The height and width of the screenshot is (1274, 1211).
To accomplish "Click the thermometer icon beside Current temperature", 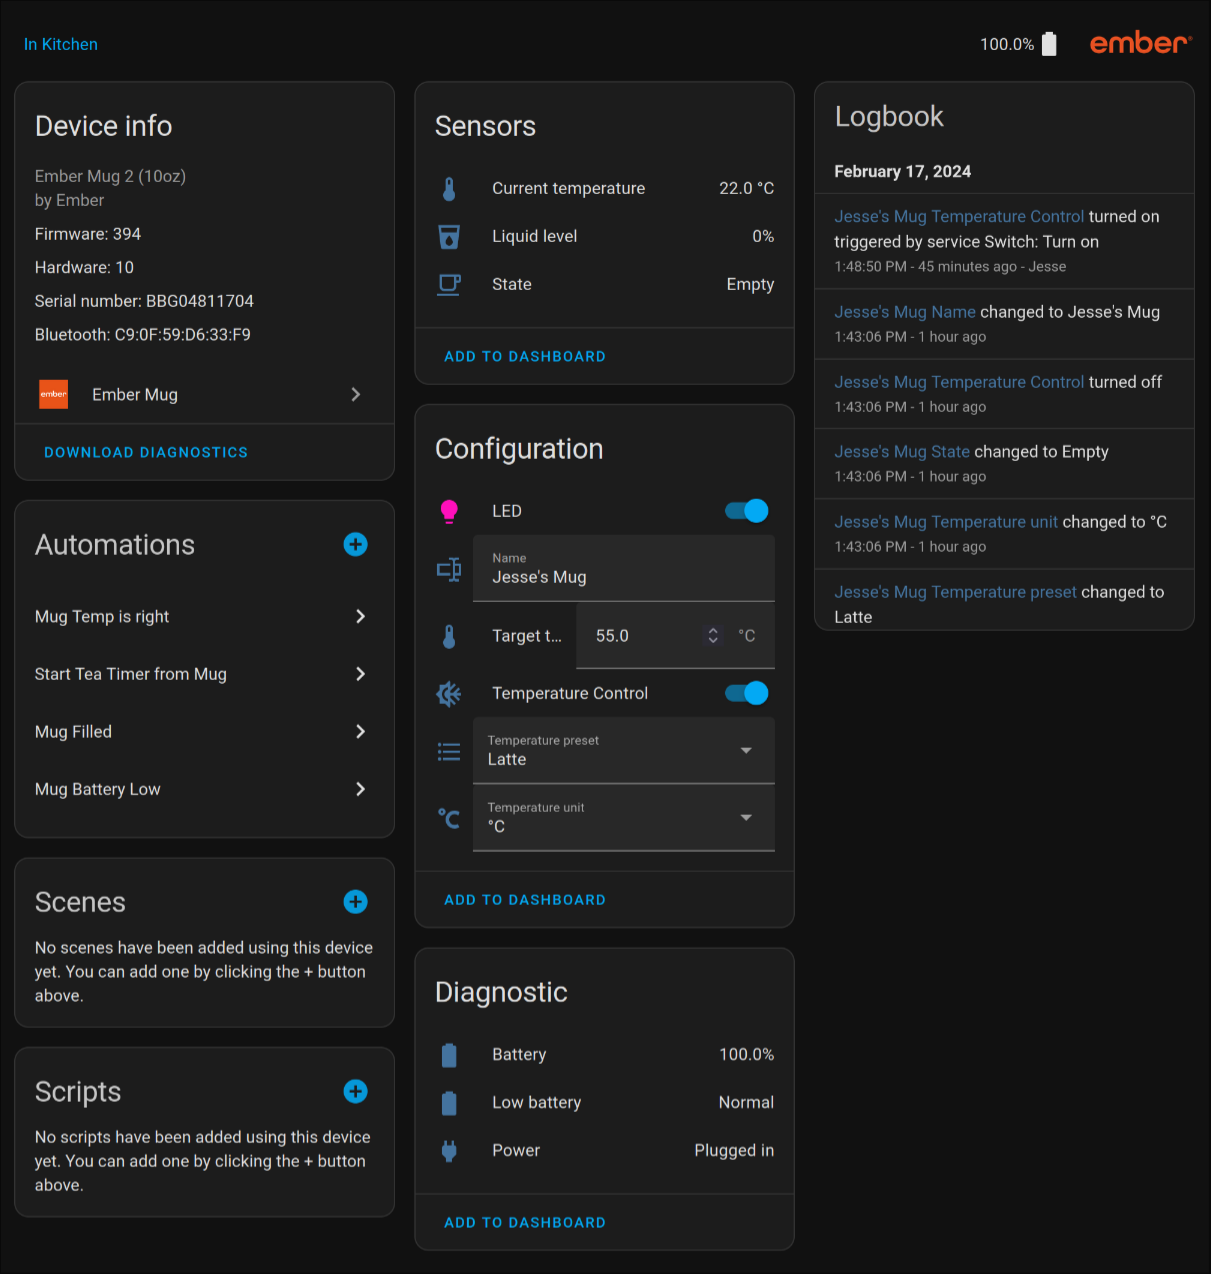I will pos(449,188).
